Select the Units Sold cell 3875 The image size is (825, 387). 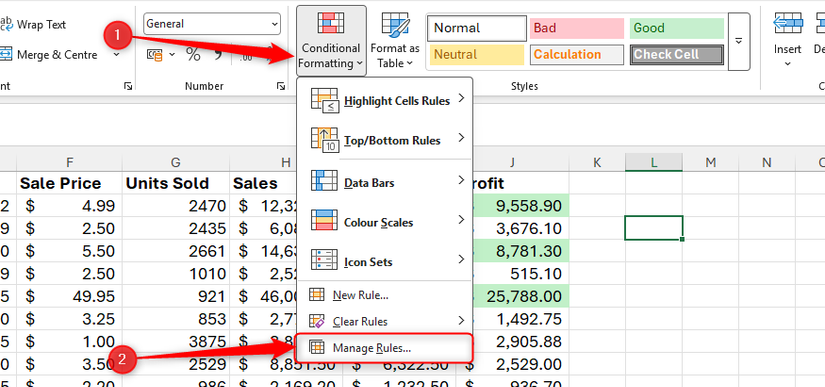[x=176, y=341]
